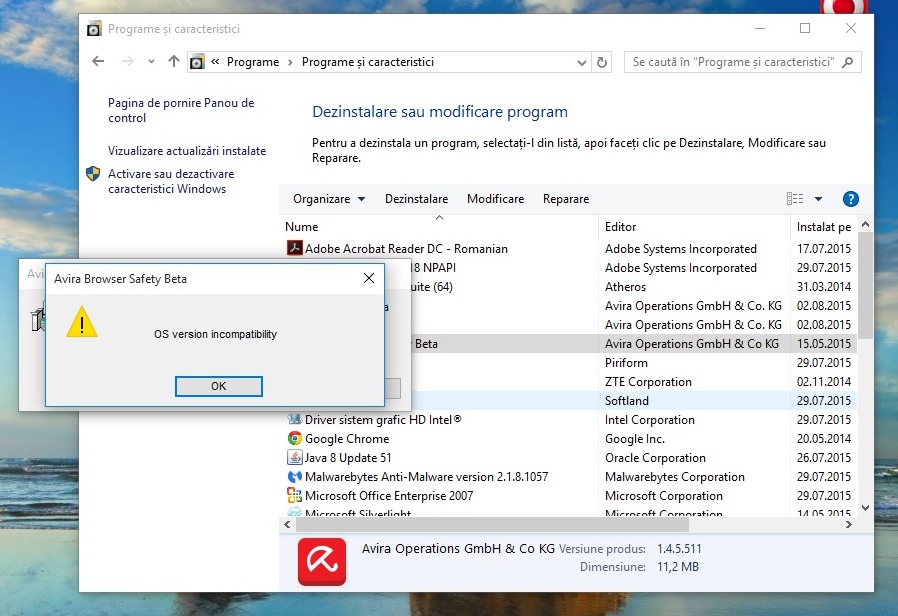Screen dimensions: 898x616
Task: Sort by the Instalat pe column header
Action: [824, 227]
